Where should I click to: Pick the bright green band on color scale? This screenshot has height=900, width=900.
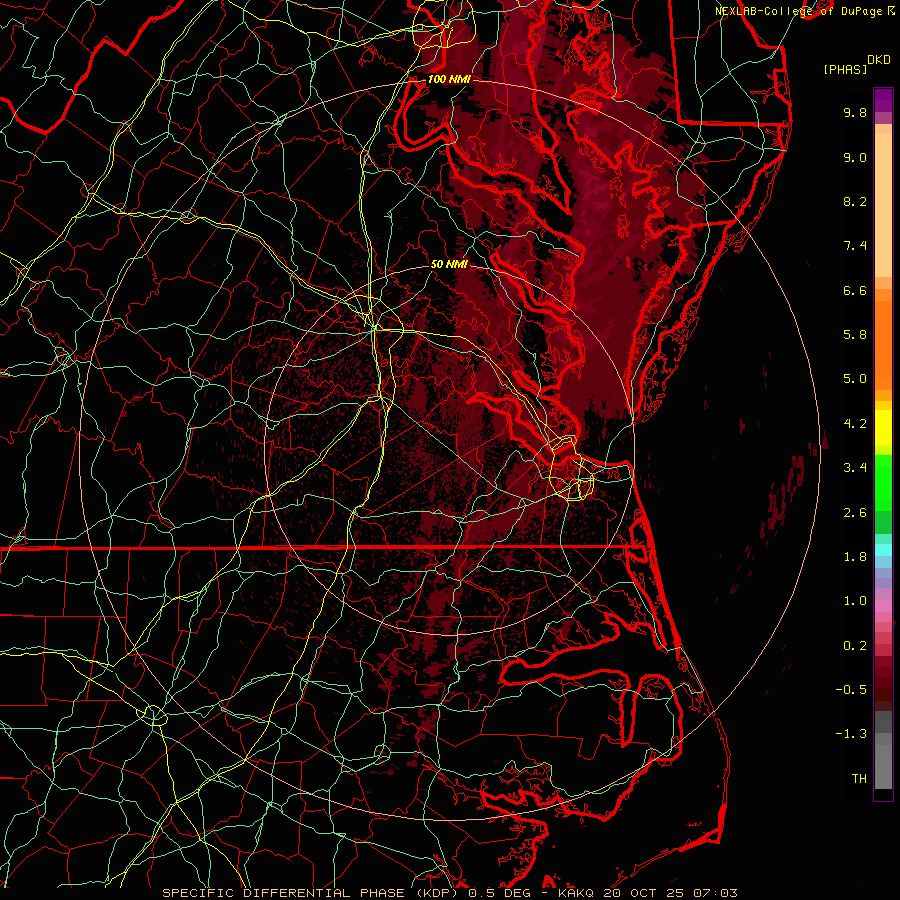883,482
